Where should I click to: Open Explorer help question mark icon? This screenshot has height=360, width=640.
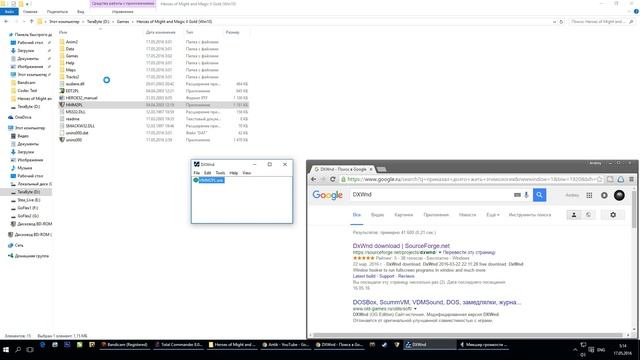(x=636, y=11)
